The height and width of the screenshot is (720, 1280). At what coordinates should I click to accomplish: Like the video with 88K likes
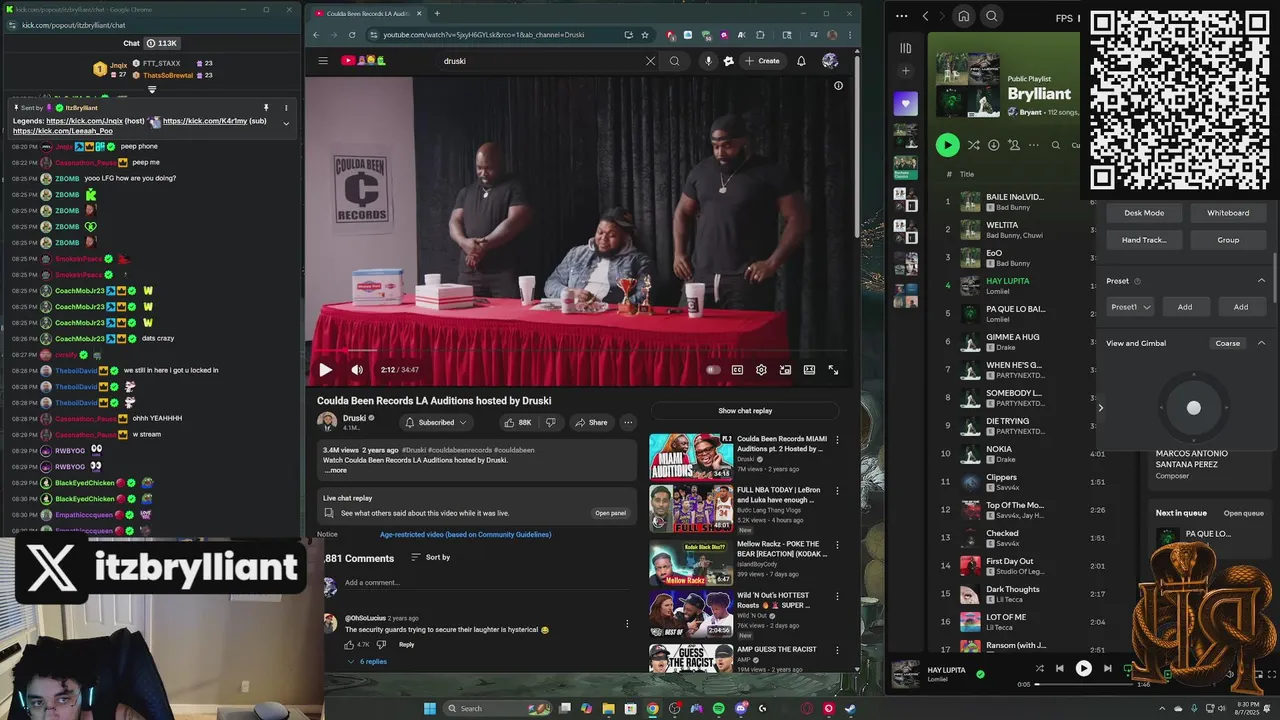click(x=518, y=422)
